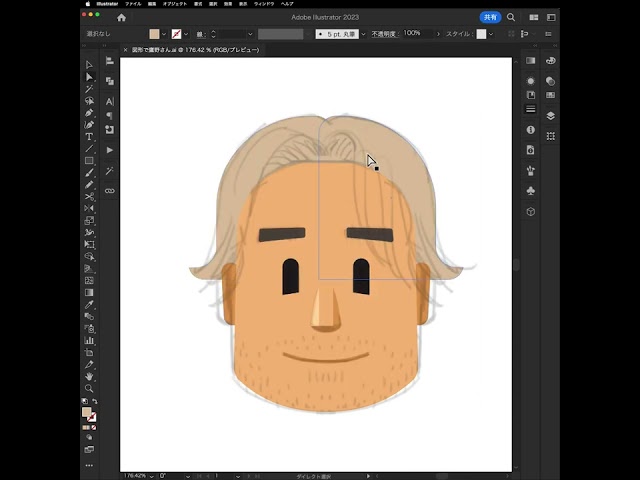Pick the Lasso tool
Viewport: 640px width, 480px height.
pyautogui.click(x=89, y=101)
